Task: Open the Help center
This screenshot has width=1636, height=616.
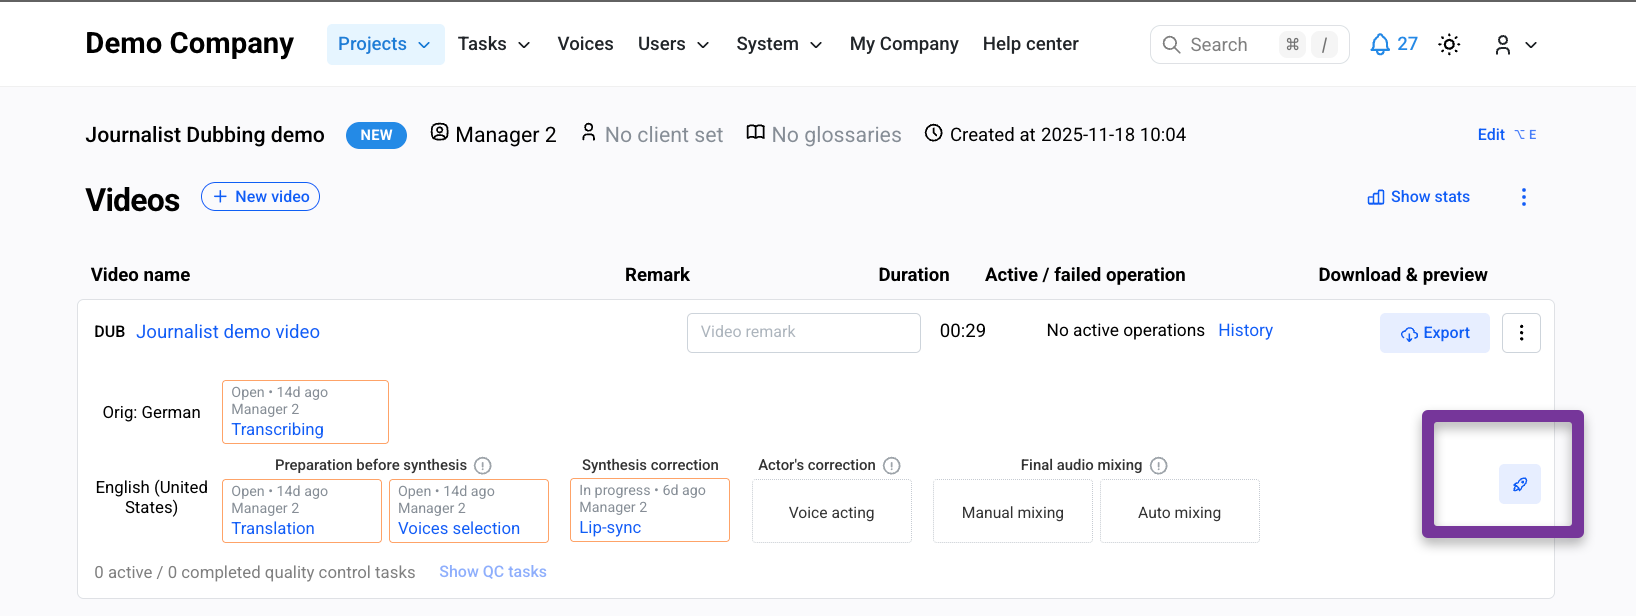Action: 1030,44
